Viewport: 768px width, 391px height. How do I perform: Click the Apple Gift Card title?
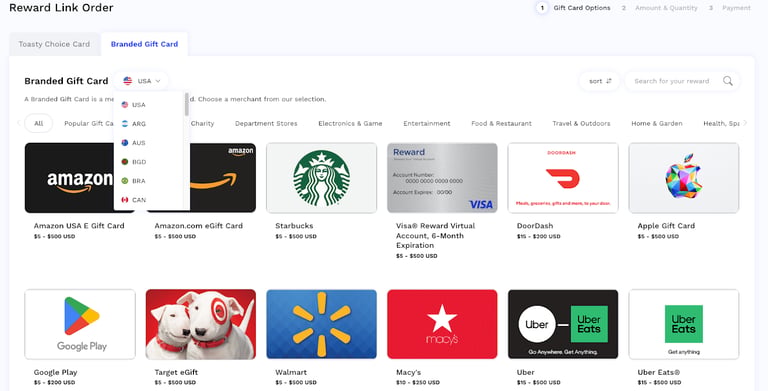666,226
